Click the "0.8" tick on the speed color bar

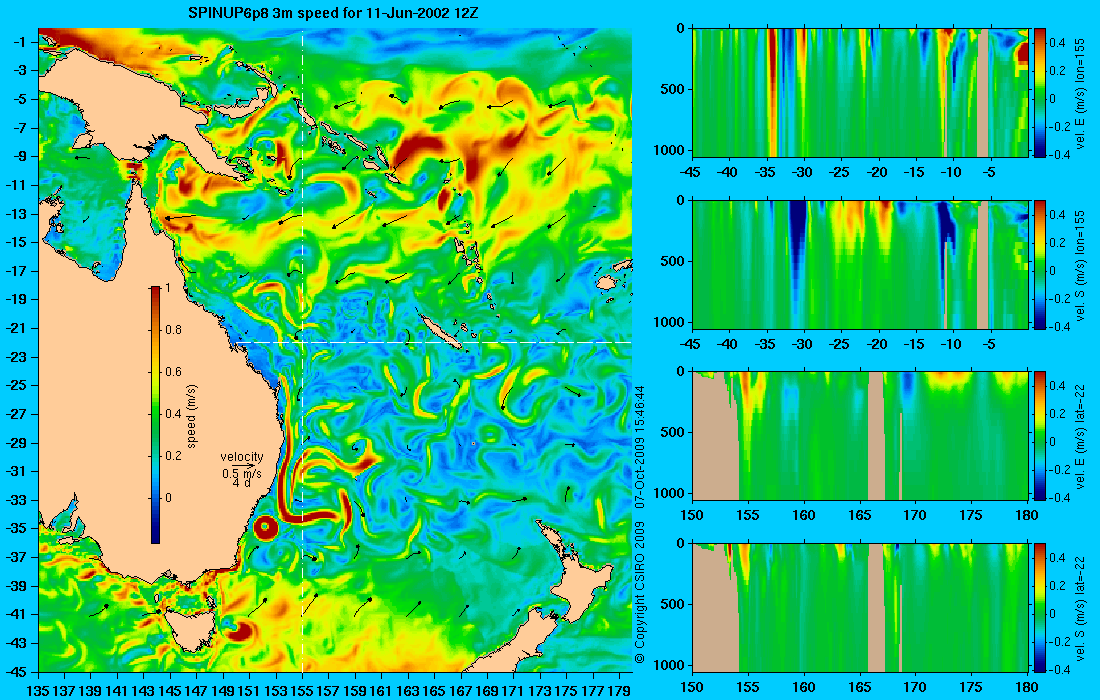point(173,330)
